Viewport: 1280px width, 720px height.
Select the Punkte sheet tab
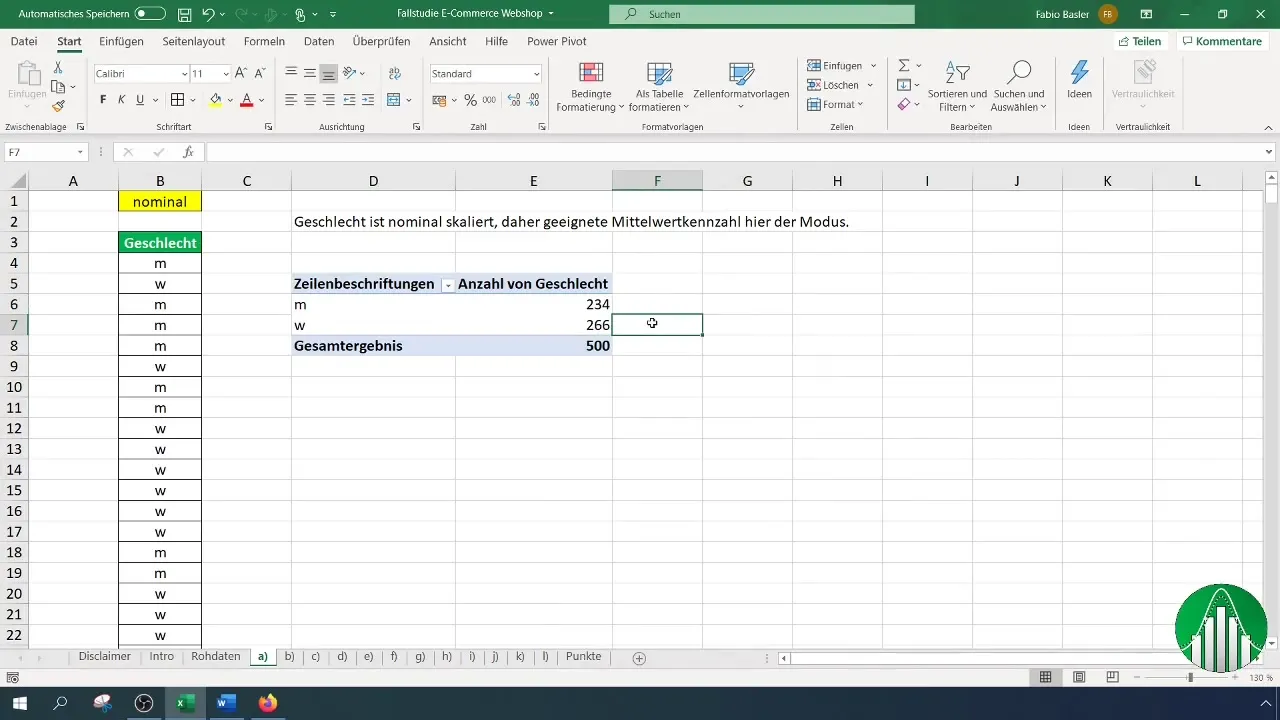pyautogui.click(x=583, y=656)
